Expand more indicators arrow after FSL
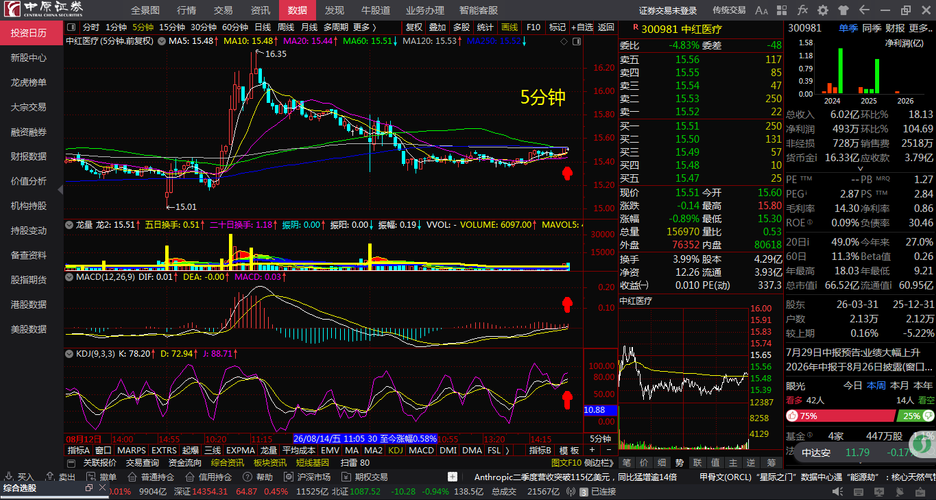936x500 pixels. click(x=507, y=450)
